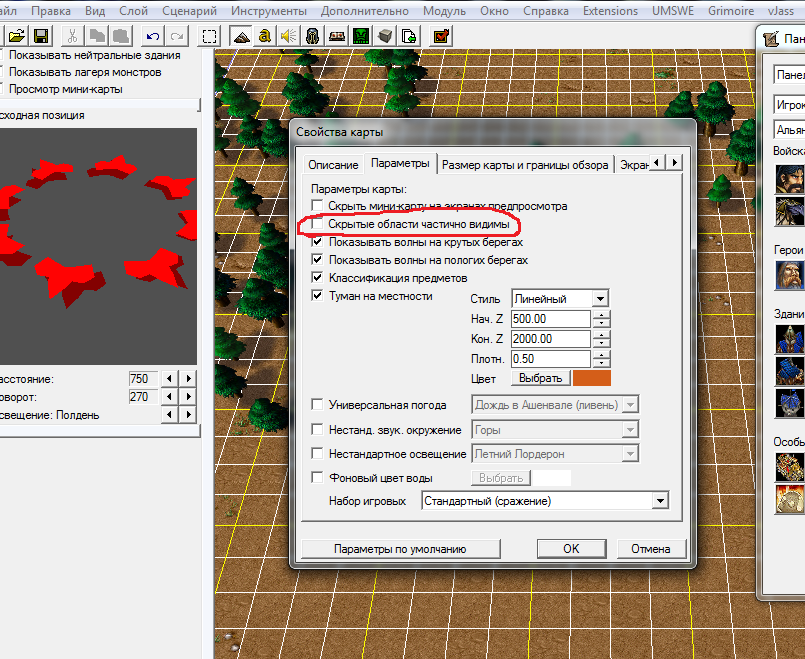The width and height of the screenshot is (805, 659).
Task: Uncheck Показывать волны на крутых берегах
Action: pos(317,242)
